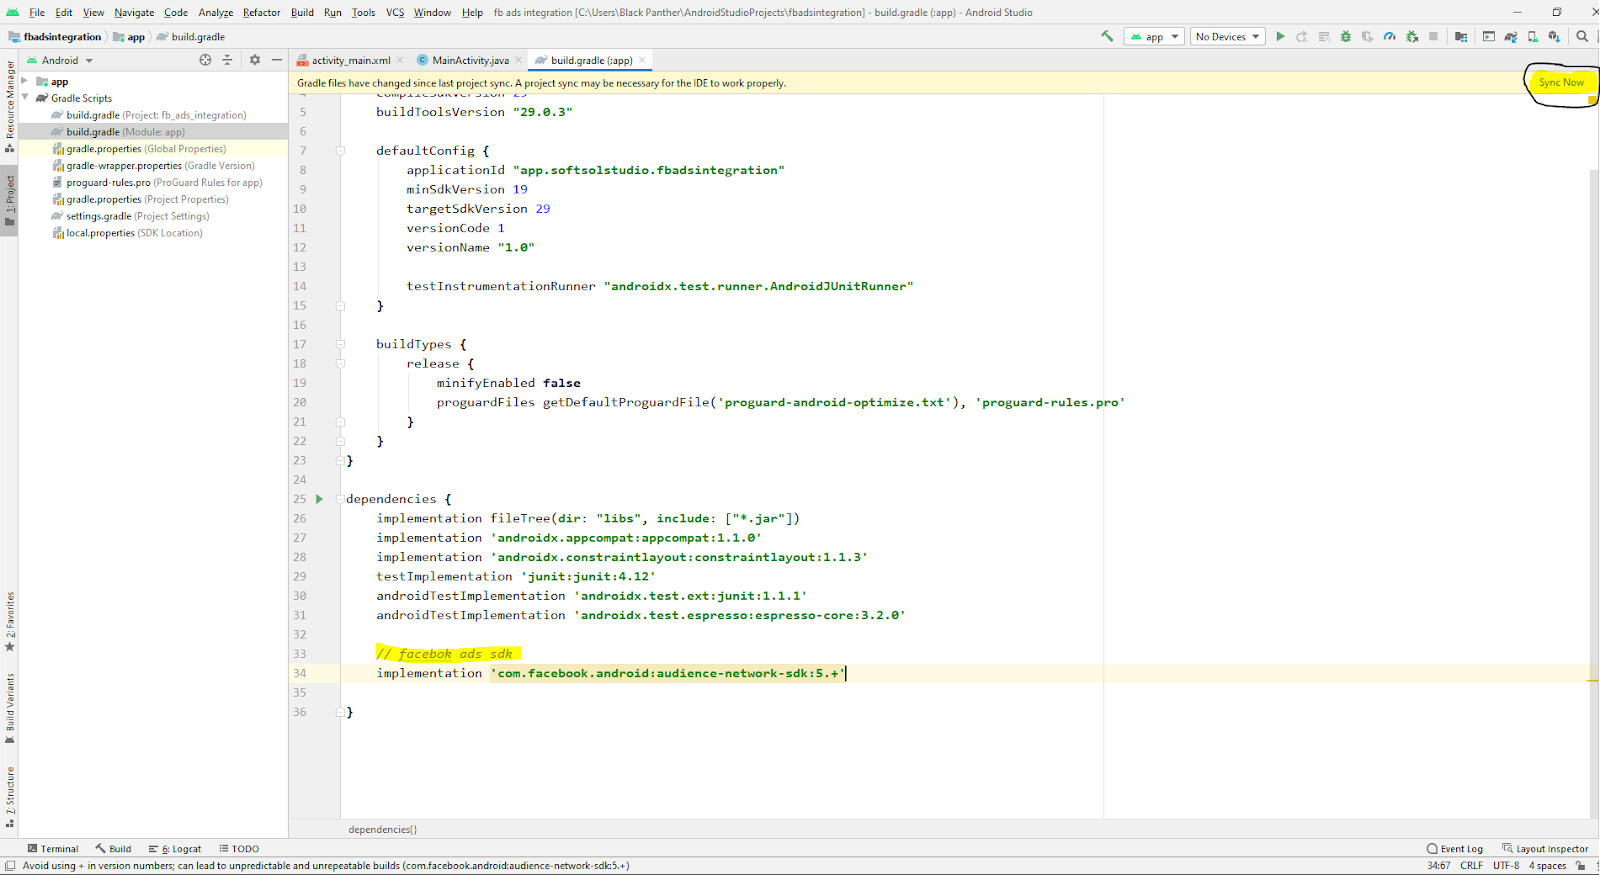Viewport: 1600px width, 875px height.
Task: Click the Run Anything toolbar icon
Action: [1489, 36]
